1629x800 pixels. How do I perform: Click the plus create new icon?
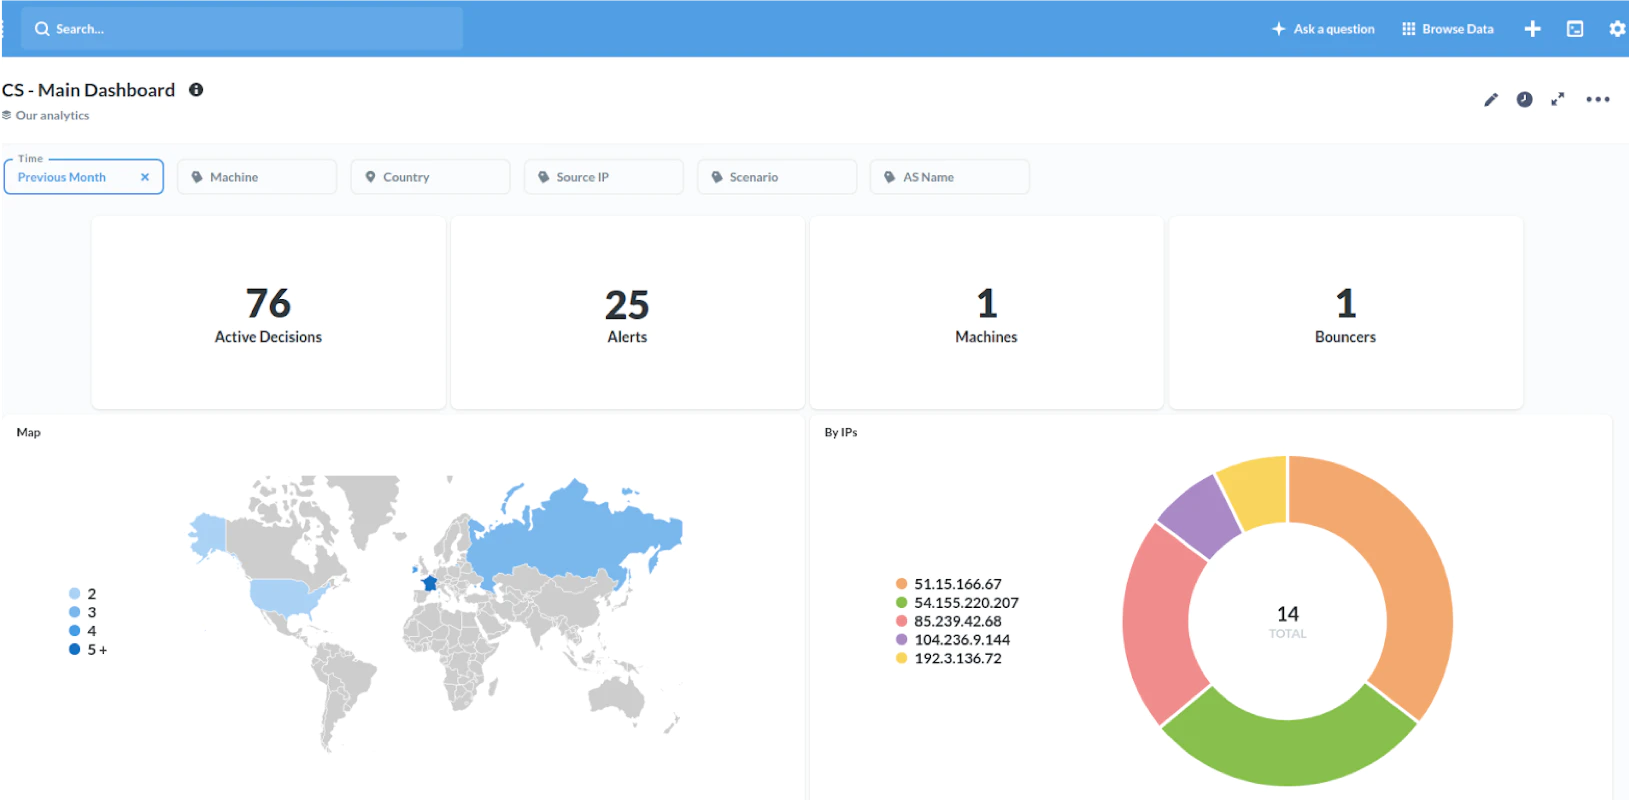tap(1532, 29)
